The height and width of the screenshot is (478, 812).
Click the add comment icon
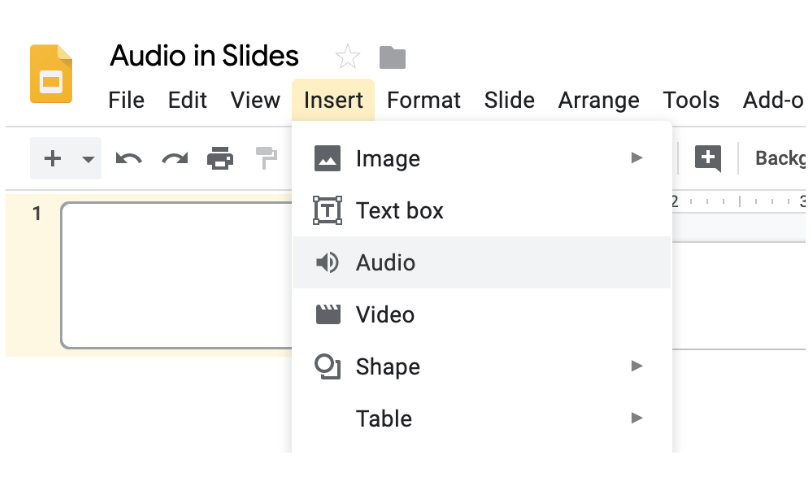click(x=708, y=158)
